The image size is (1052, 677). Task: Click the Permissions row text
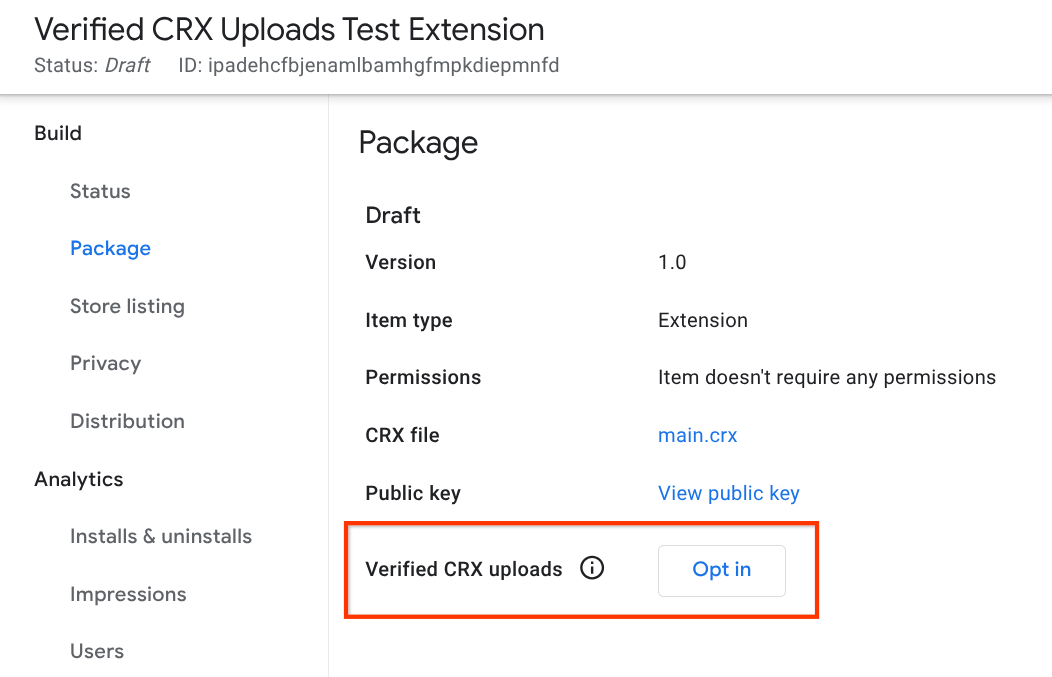pos(423,377)
